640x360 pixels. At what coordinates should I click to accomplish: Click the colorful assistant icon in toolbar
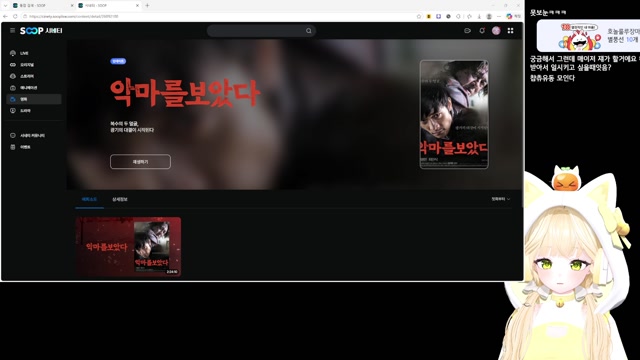509,16
